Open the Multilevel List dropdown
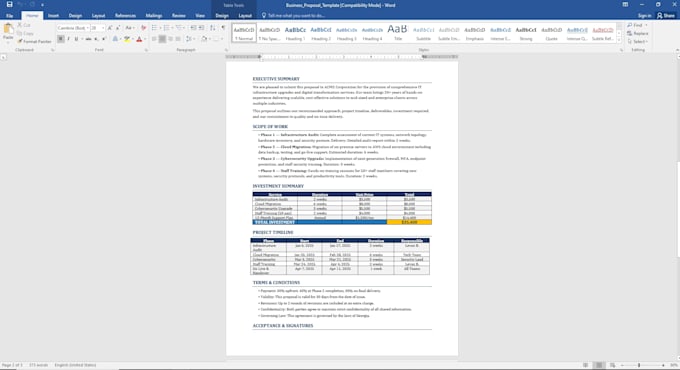 pyautogui.click(x=184, y=28)
